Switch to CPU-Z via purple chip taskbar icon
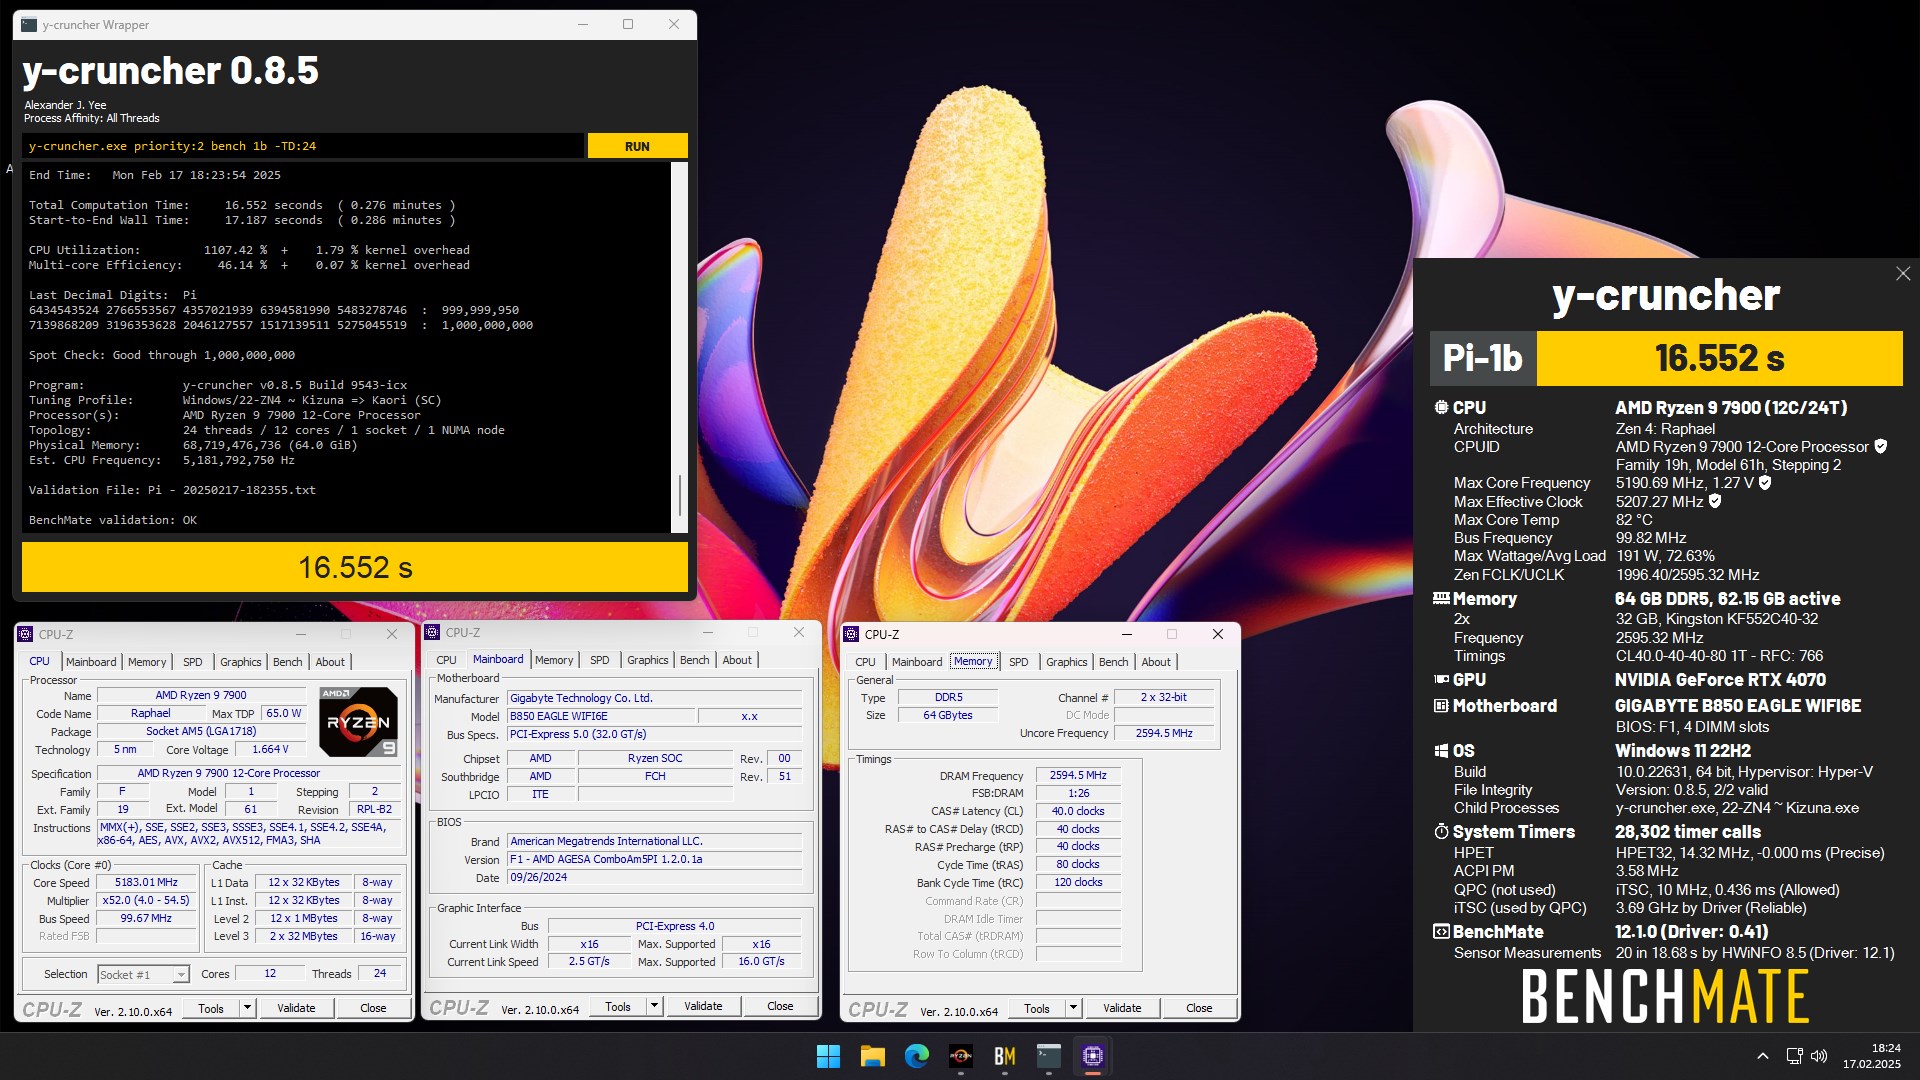 click(1092, 1056)
